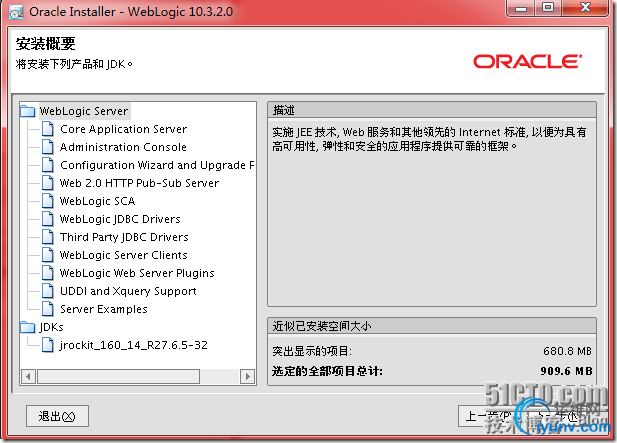617x443 pixels.
Task: Click the WebLogic SCA document icon
Action: [x=48, y=201]
